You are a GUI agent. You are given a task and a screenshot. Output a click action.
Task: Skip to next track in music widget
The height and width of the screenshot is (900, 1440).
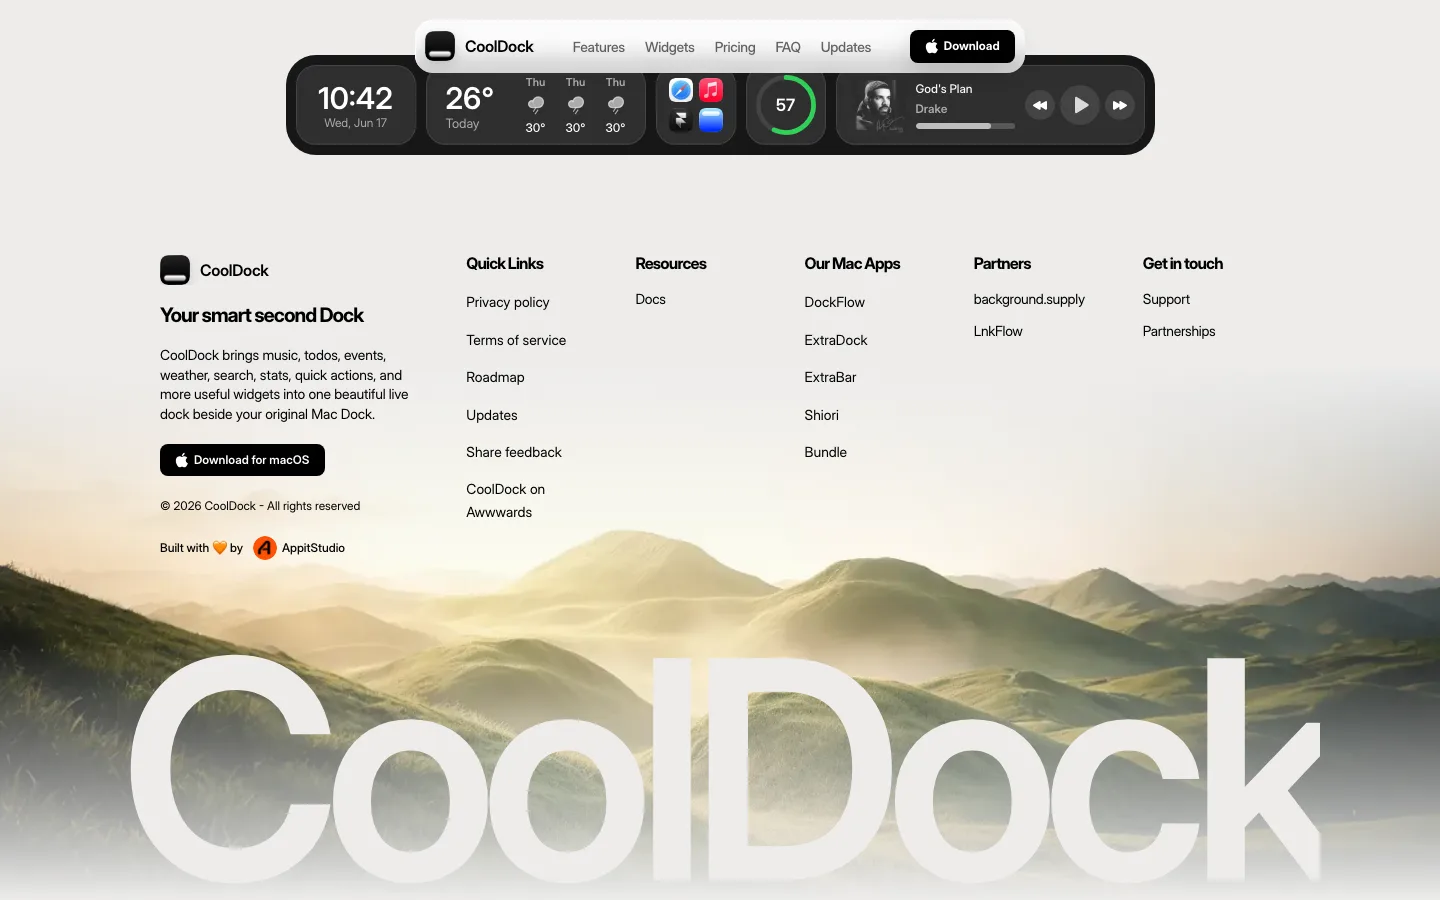(x=1120, y=105)
